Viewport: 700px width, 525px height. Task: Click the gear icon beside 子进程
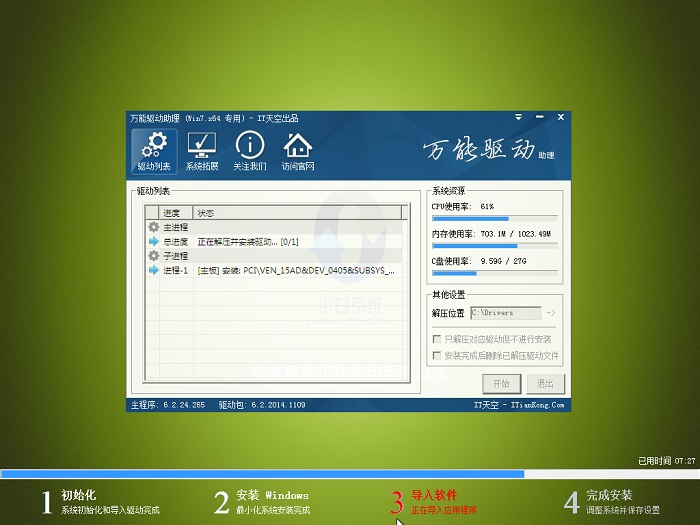coord(154,256)
